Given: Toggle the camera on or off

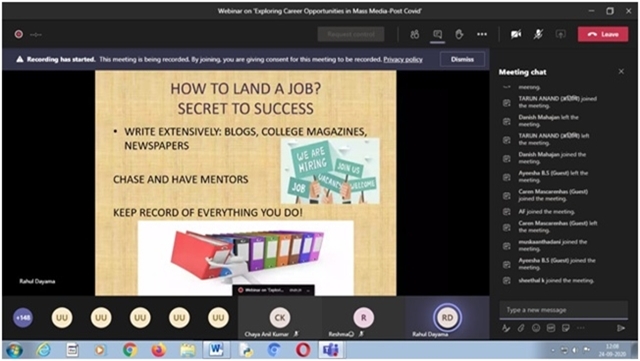Looking at the screenshot, I should click(x=516, y=35).
